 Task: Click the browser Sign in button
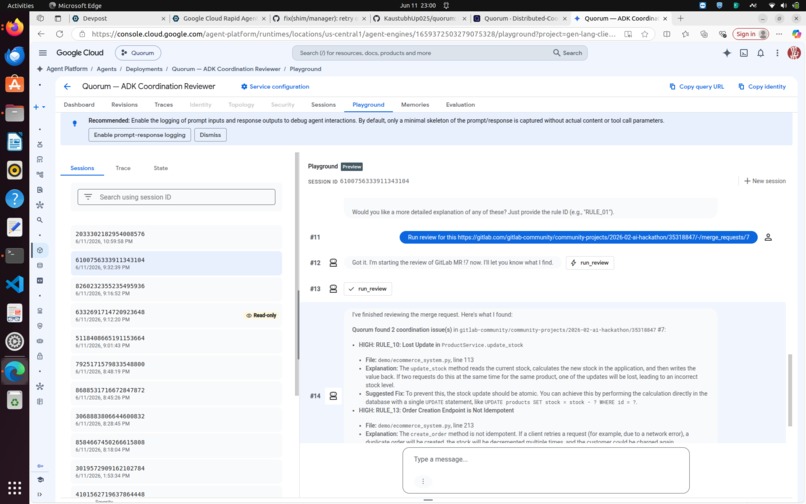pyautogui.click(x=750, y=34)
